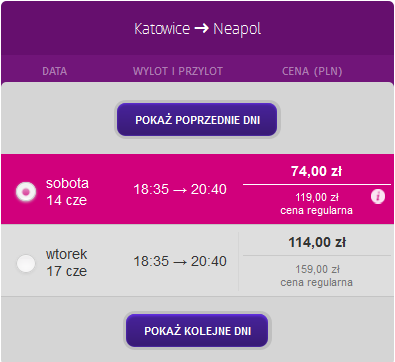Click the Pokaż poprzednie dni button
The height and width of the screenshot is (362, 395).
197,120
